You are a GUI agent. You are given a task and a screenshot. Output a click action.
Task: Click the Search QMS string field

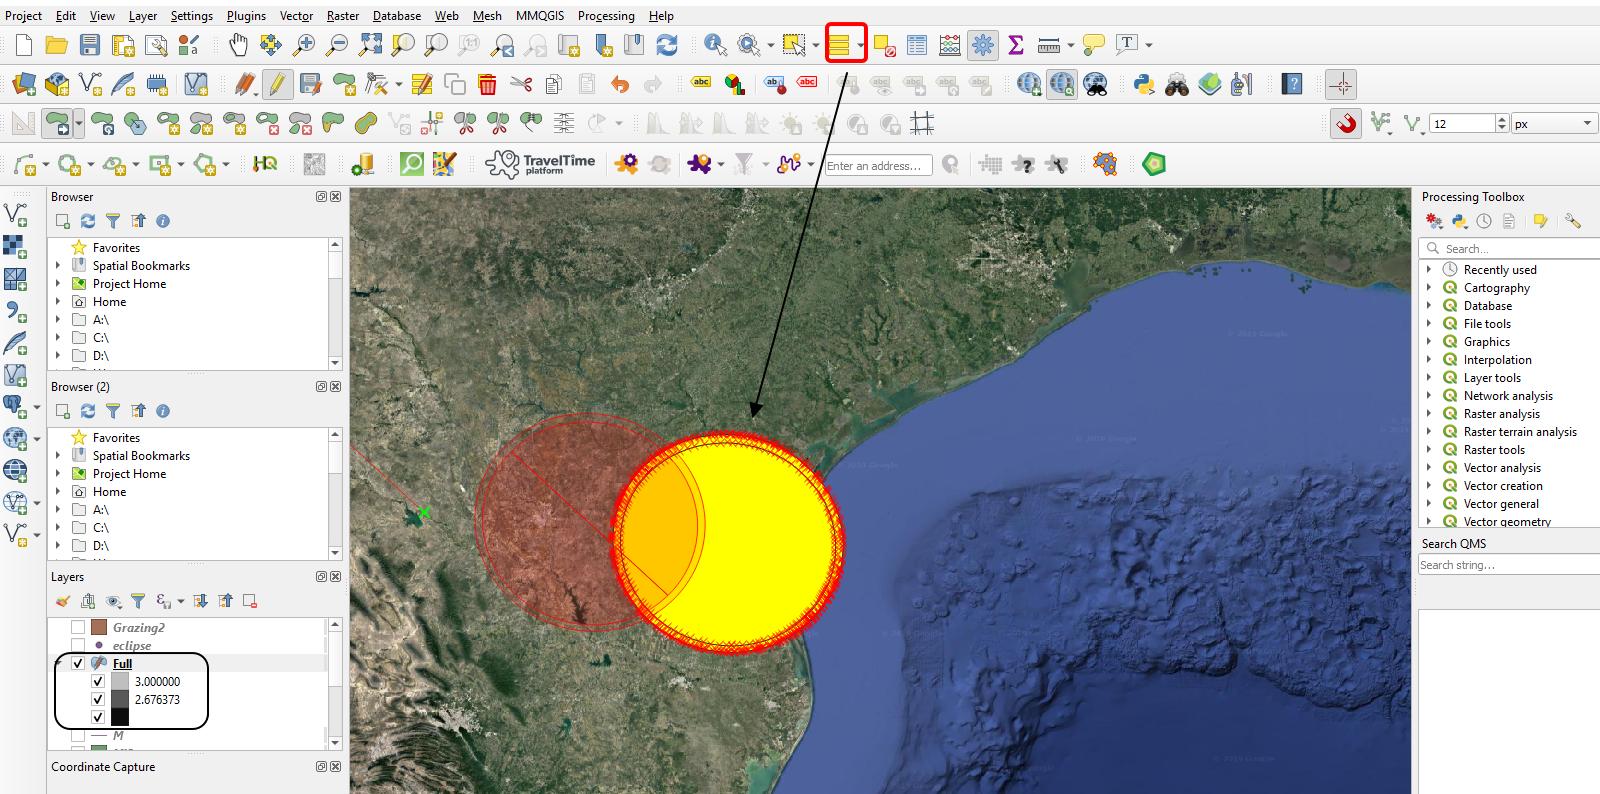coord(1509,565)
